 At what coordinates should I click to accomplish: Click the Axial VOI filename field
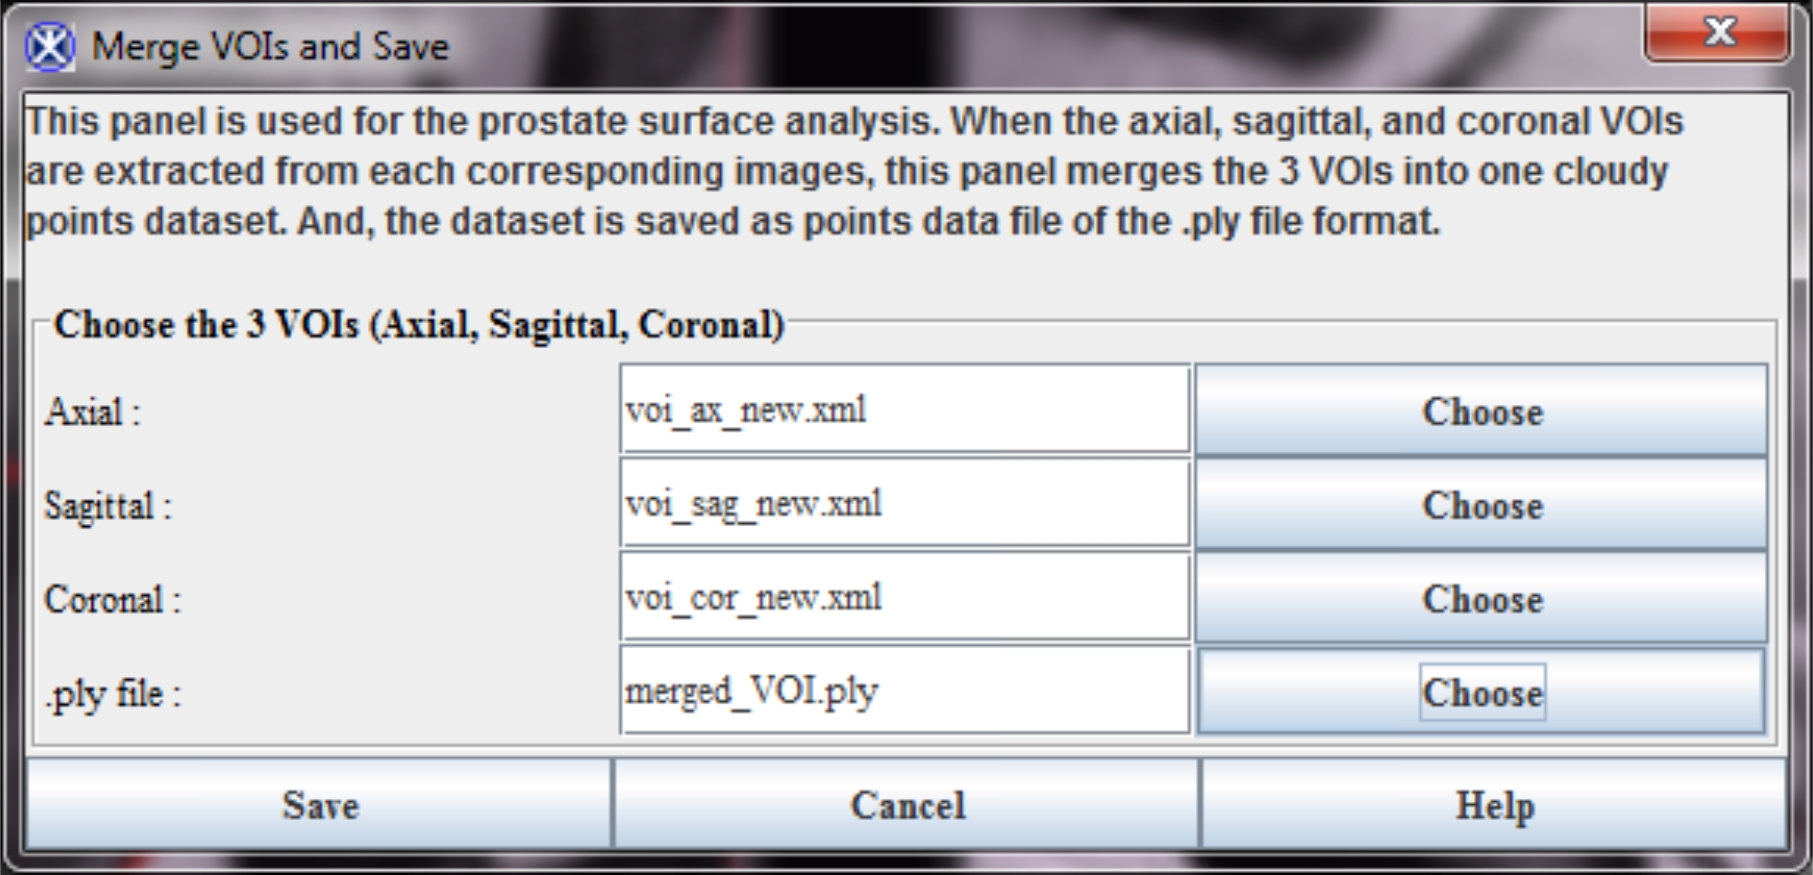pyautogui.click(x=904, y=410)
